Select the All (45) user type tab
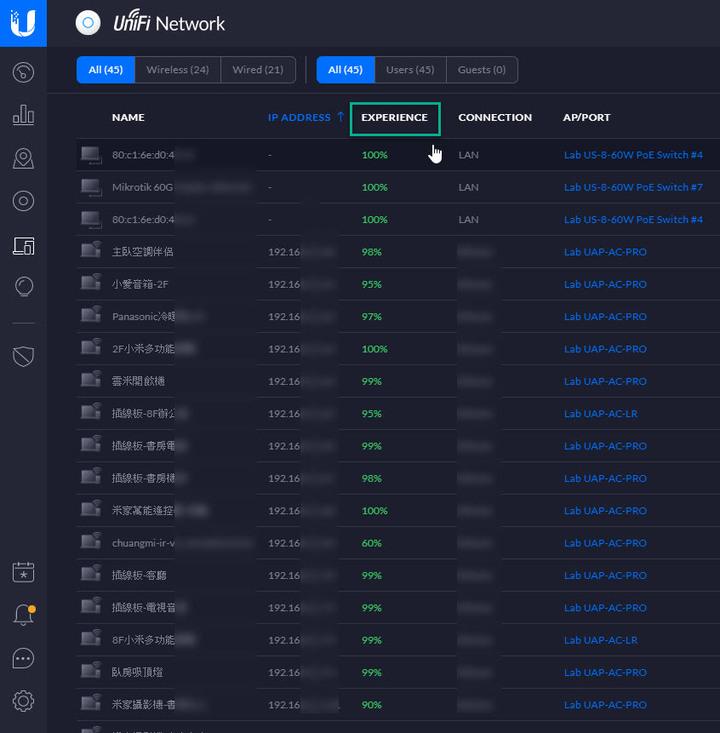 [x=346, y=70]
